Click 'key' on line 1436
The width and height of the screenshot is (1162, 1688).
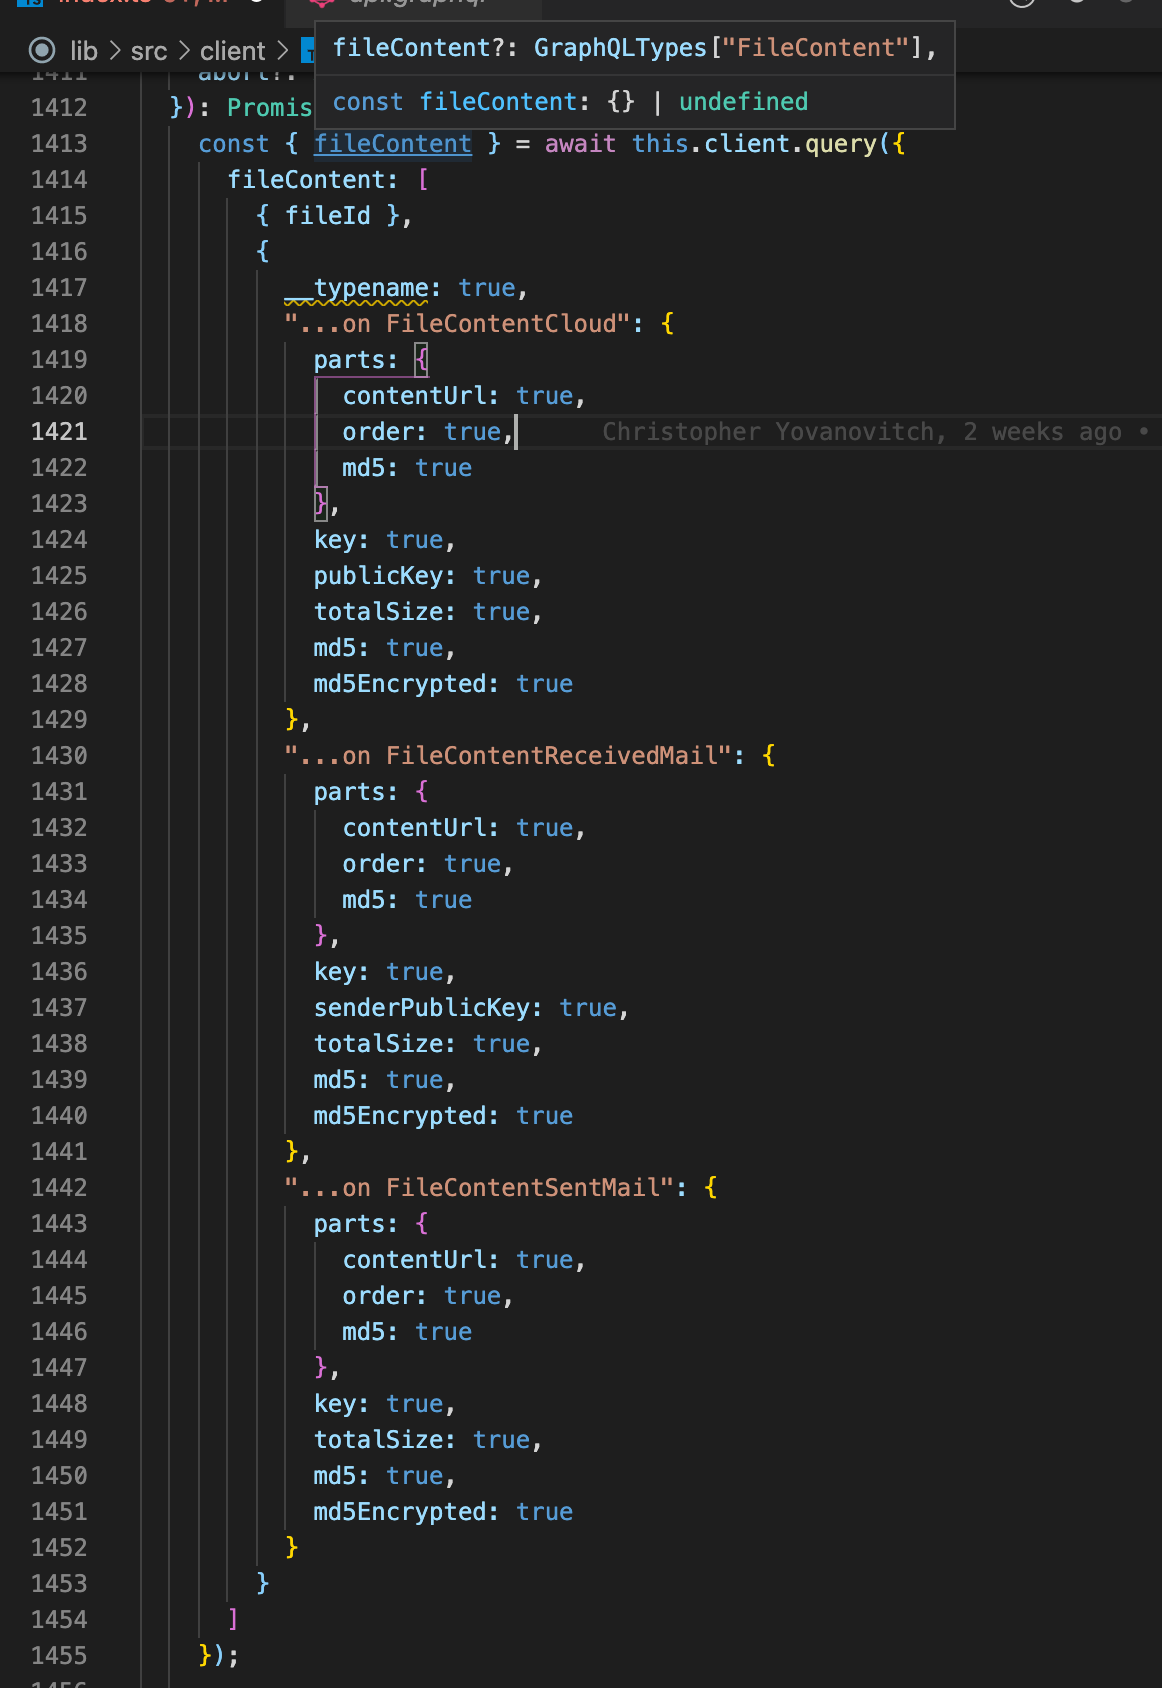click(x=335, y=972)
